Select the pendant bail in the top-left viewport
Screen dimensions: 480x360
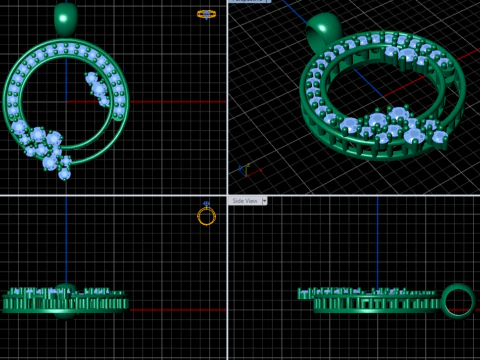click(66, 19)
